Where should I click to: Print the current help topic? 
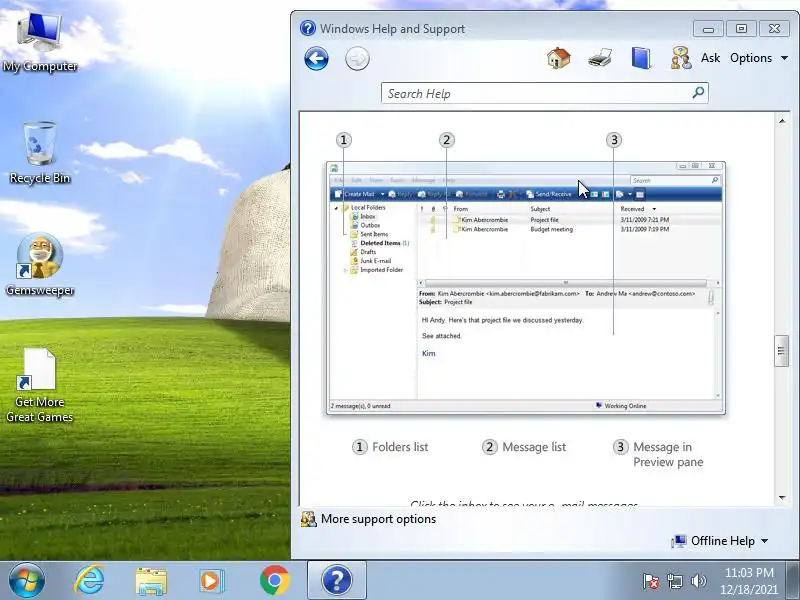coord(599,58)
